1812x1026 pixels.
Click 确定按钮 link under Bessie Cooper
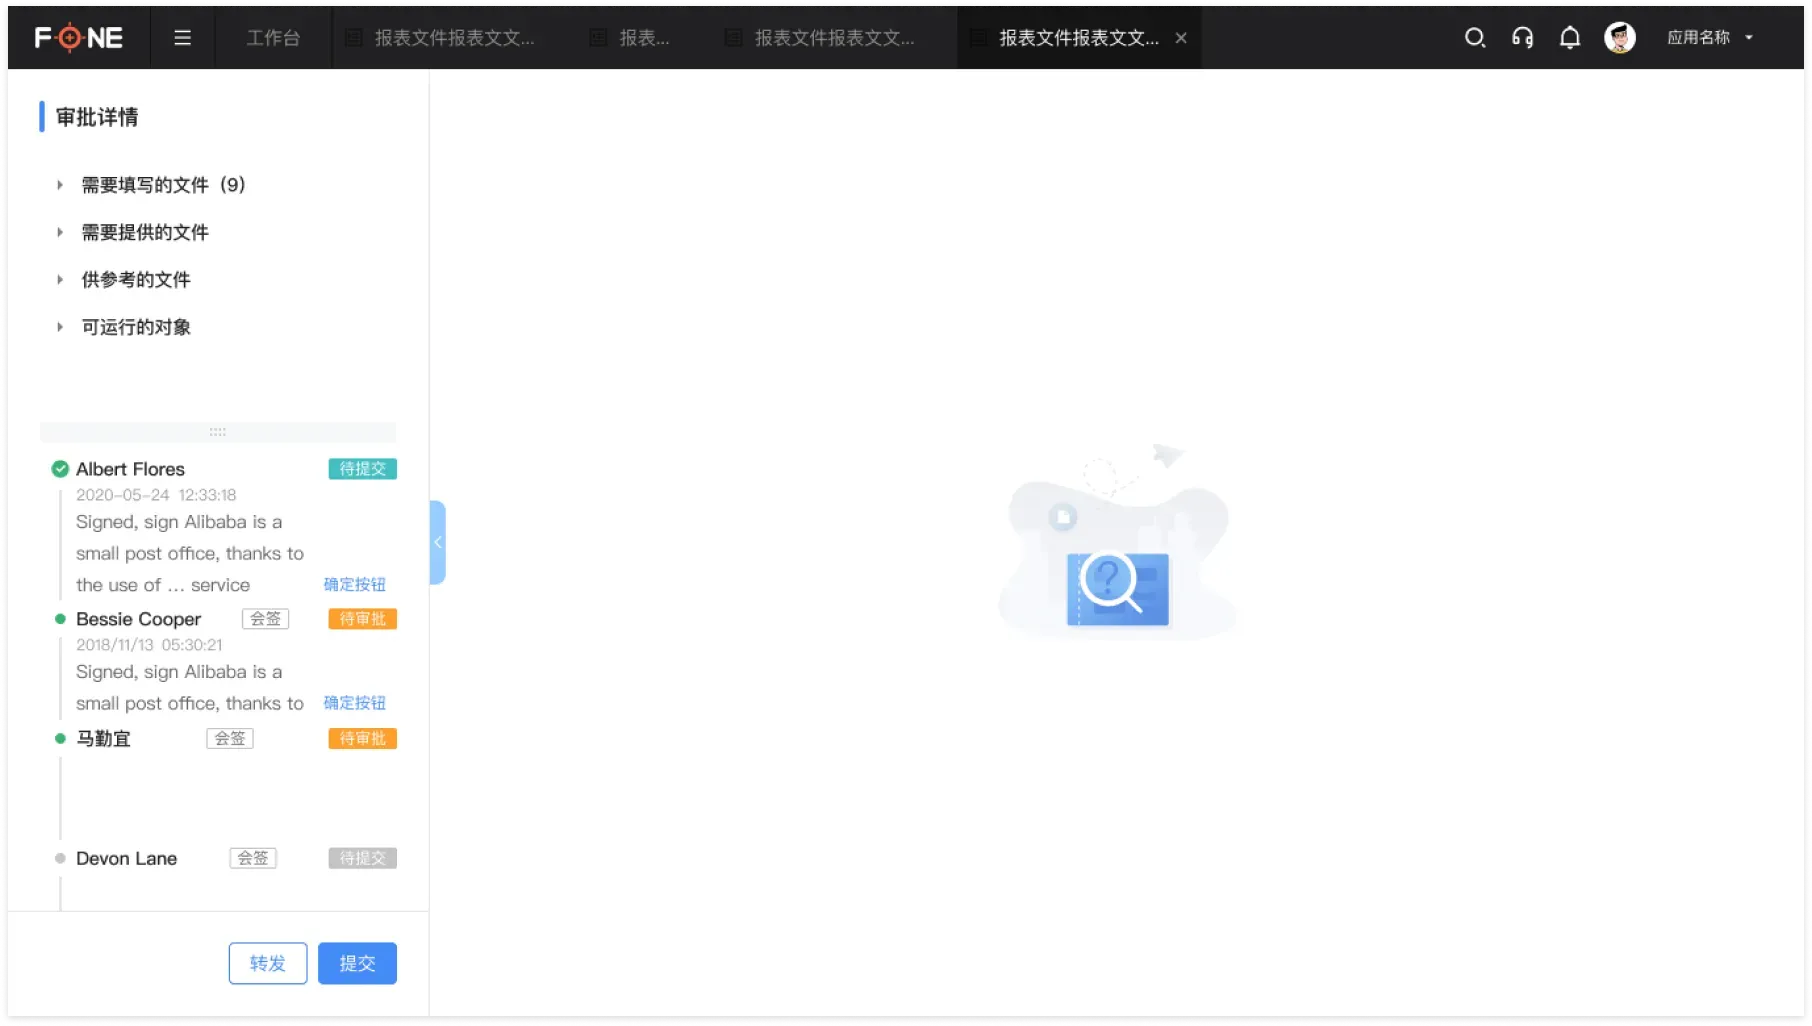coord(354,703)
